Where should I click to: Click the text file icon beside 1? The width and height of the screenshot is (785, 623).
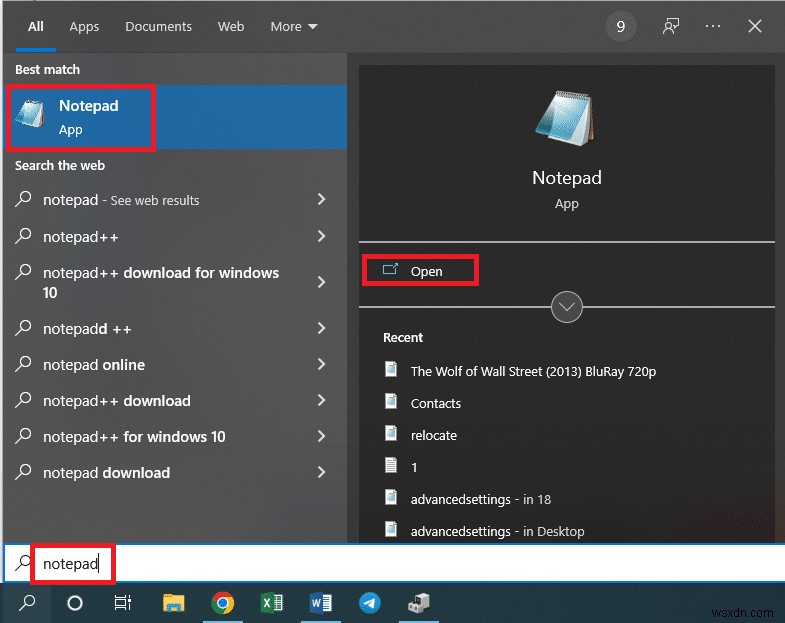point(391,465)
